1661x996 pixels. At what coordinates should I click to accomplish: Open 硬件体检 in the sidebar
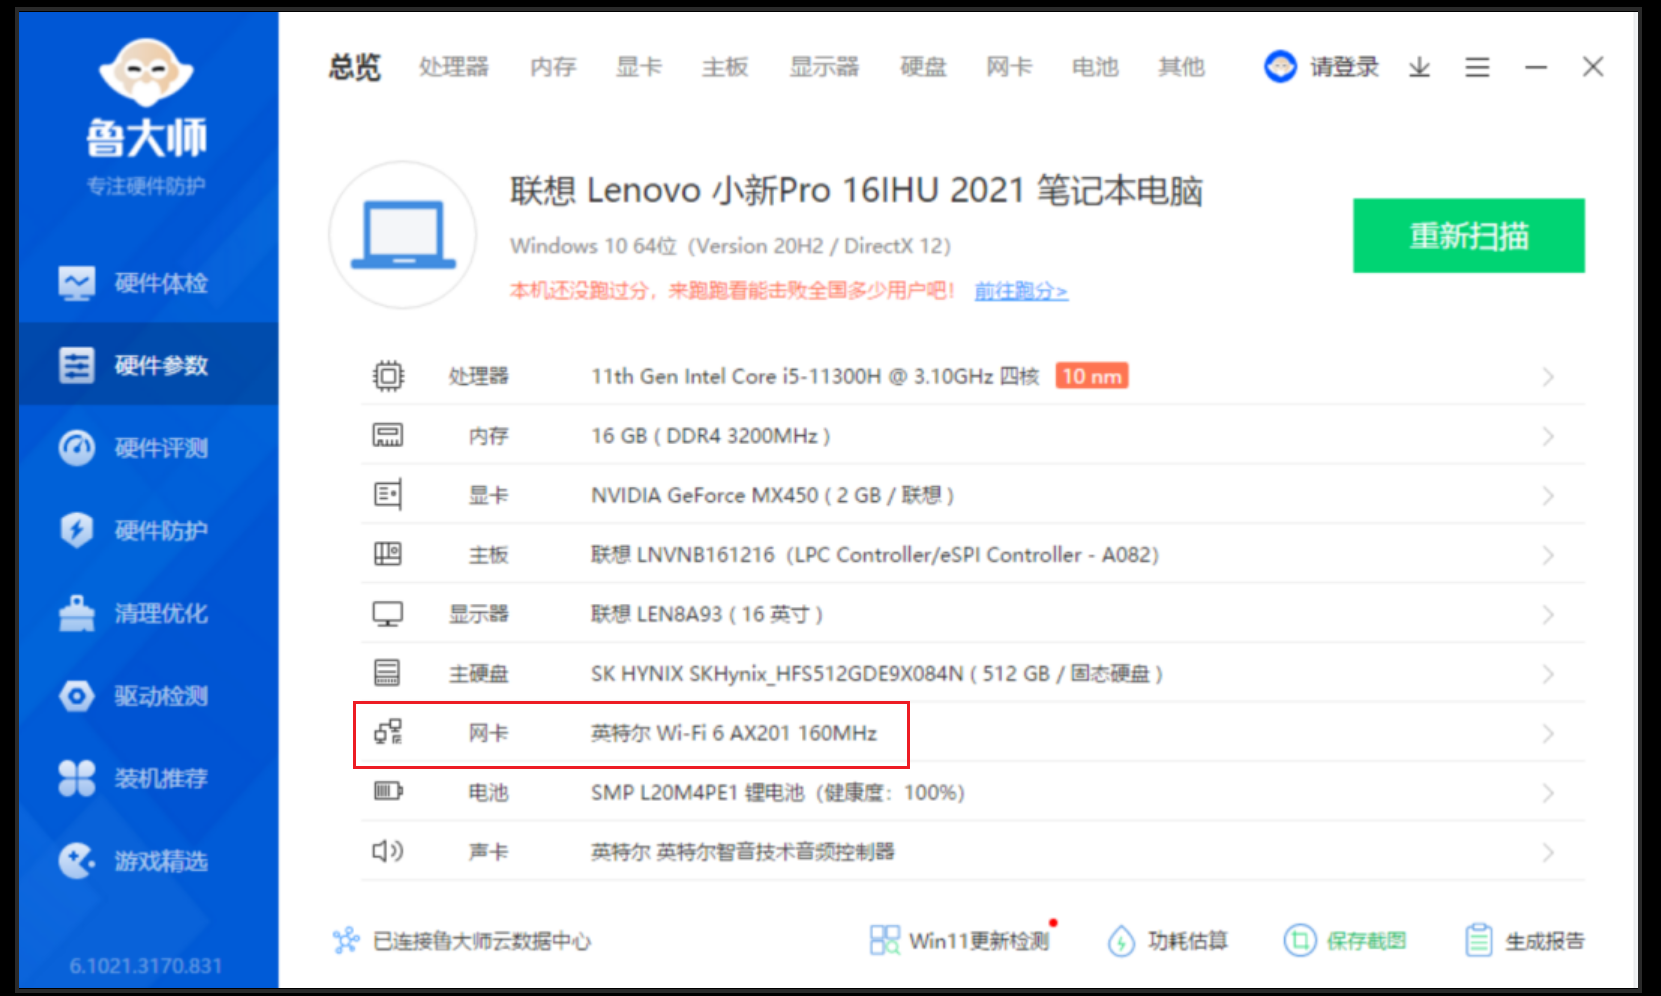point(148,284)
